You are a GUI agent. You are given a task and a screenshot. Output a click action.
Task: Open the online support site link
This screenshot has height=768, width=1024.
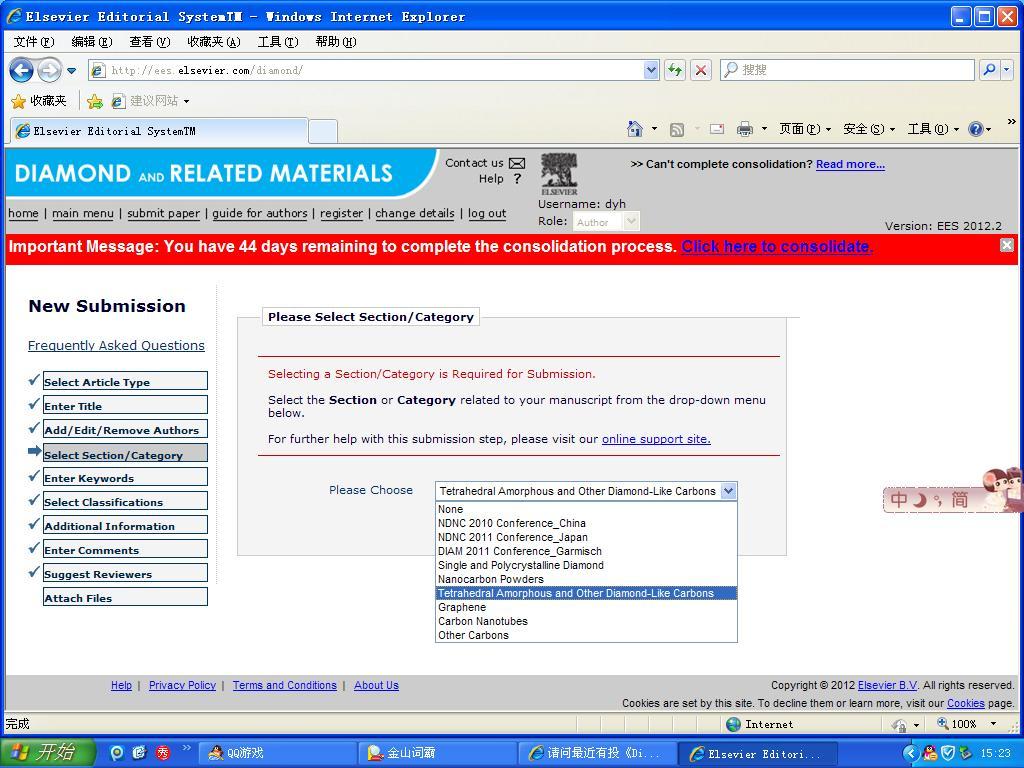[x=656, y=439]
